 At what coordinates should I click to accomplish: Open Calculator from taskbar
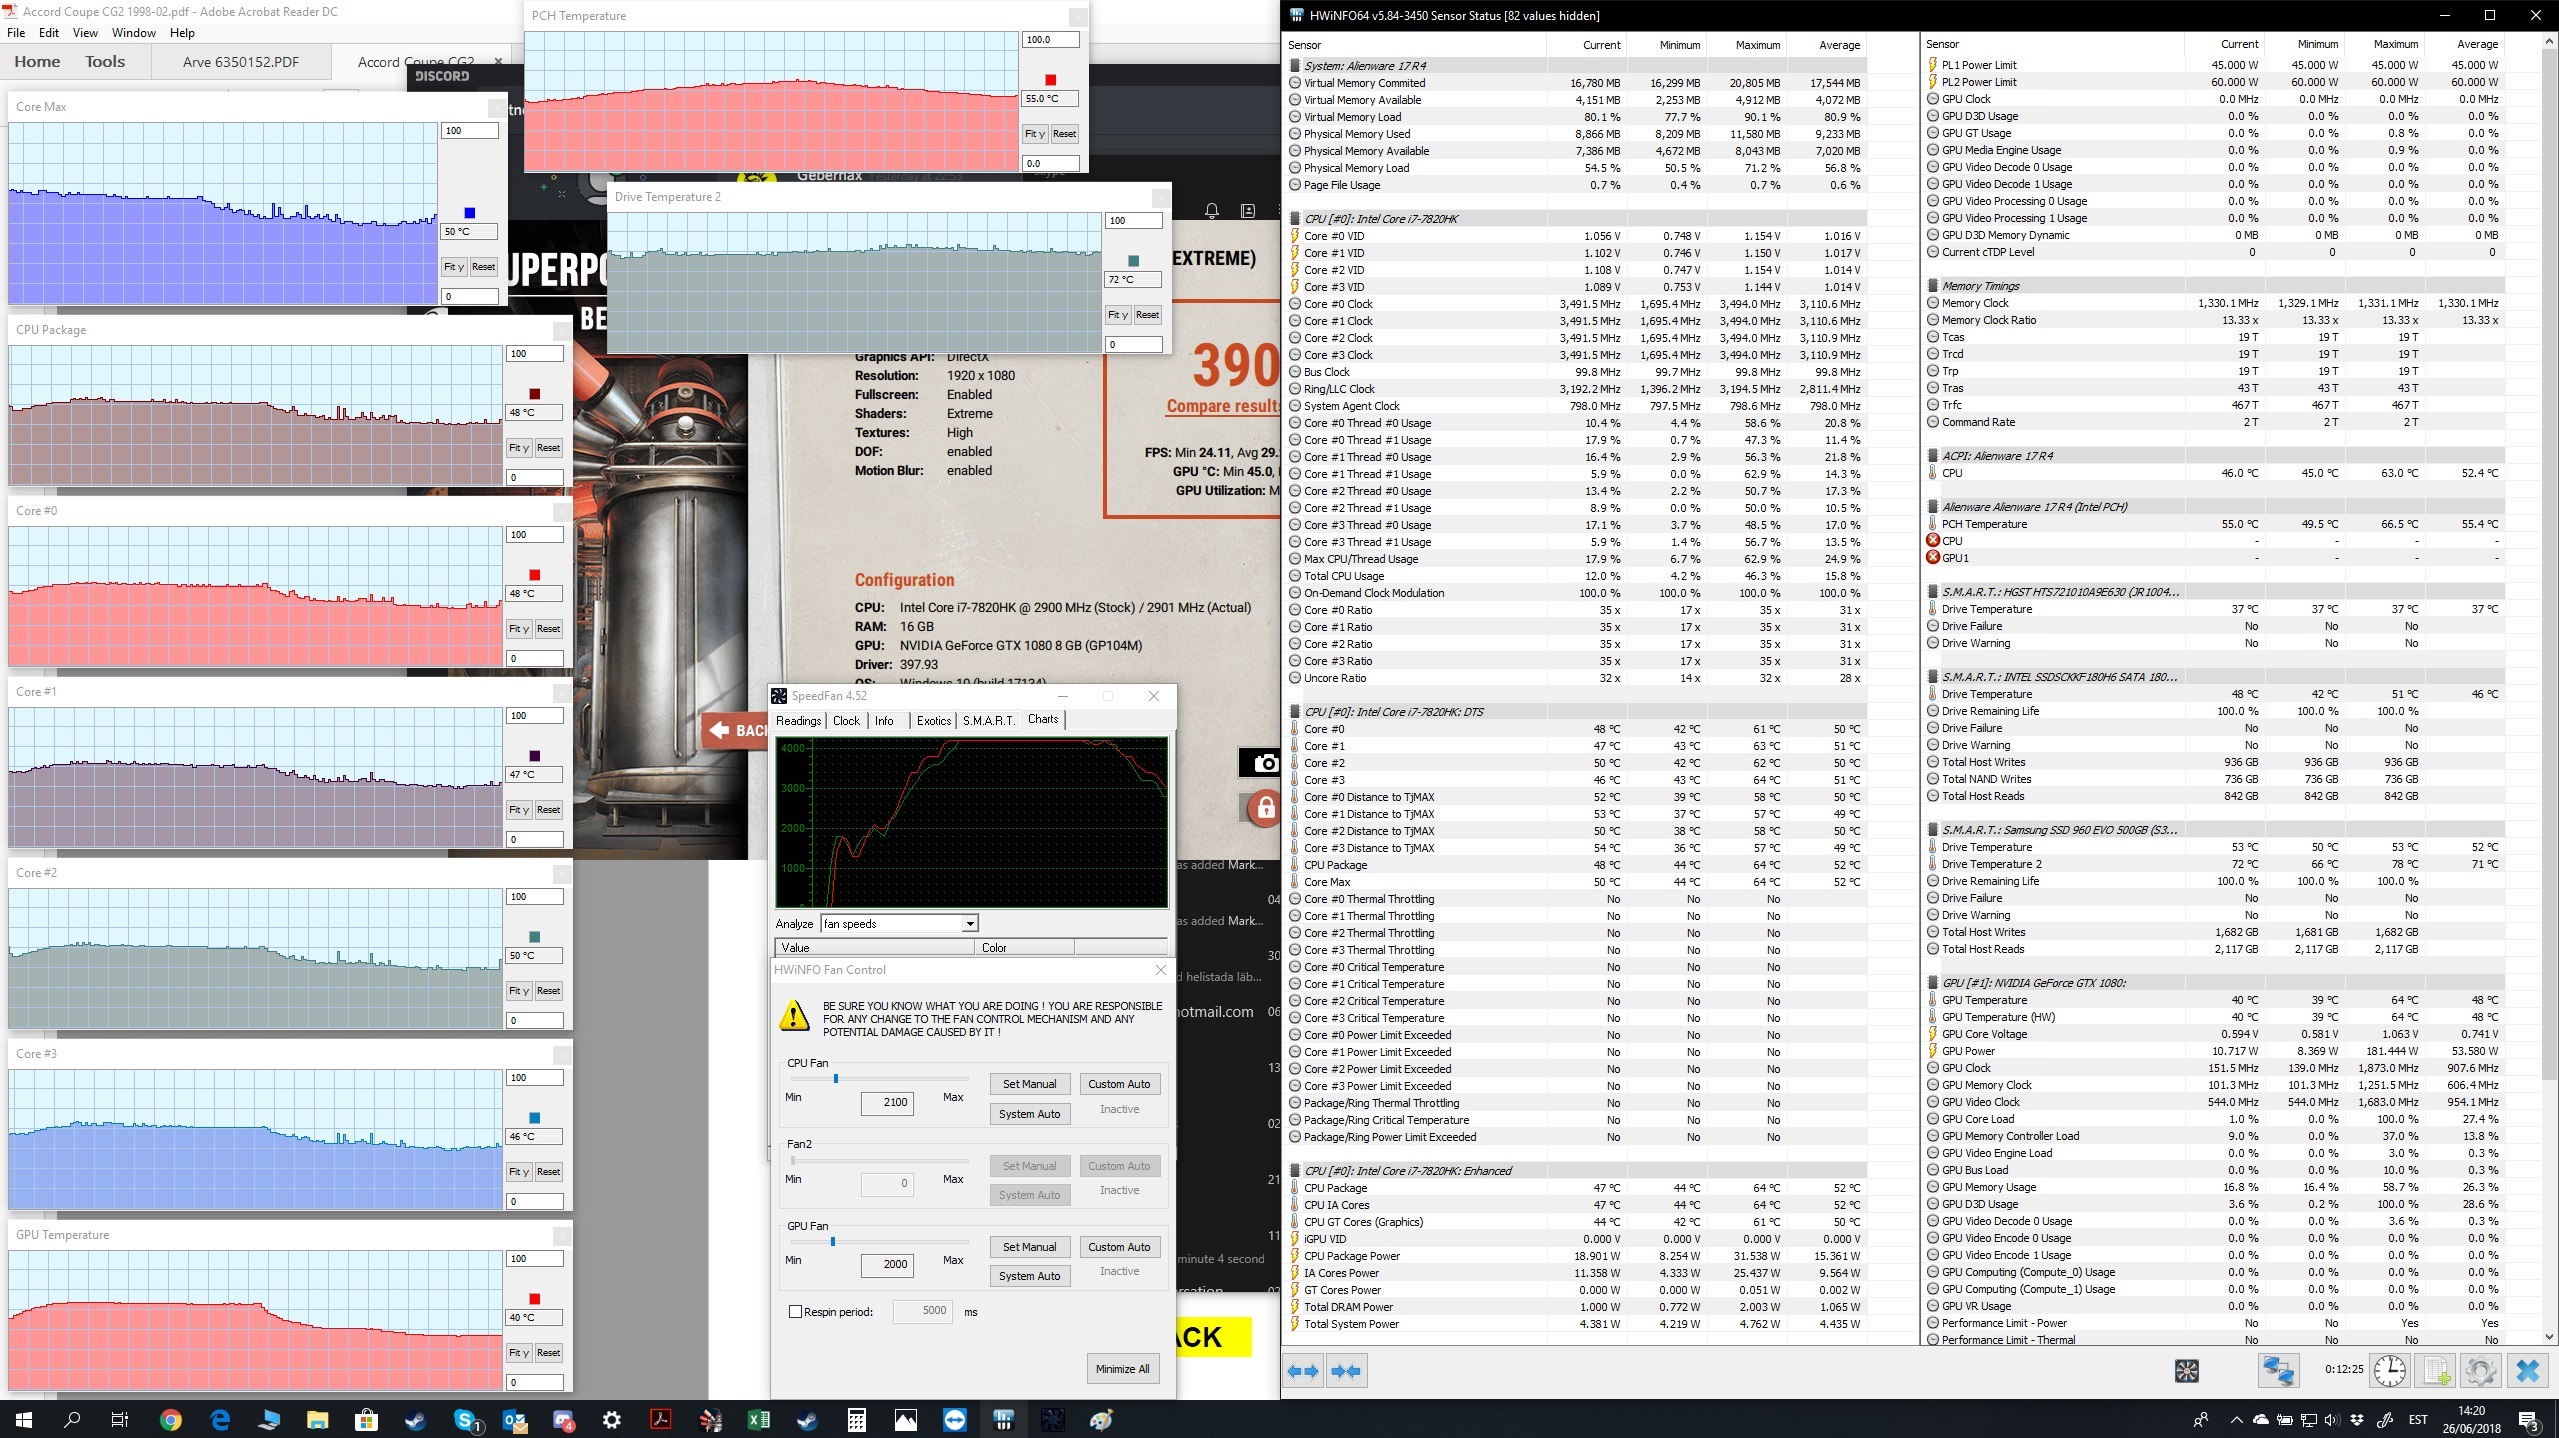point(856,1420)
